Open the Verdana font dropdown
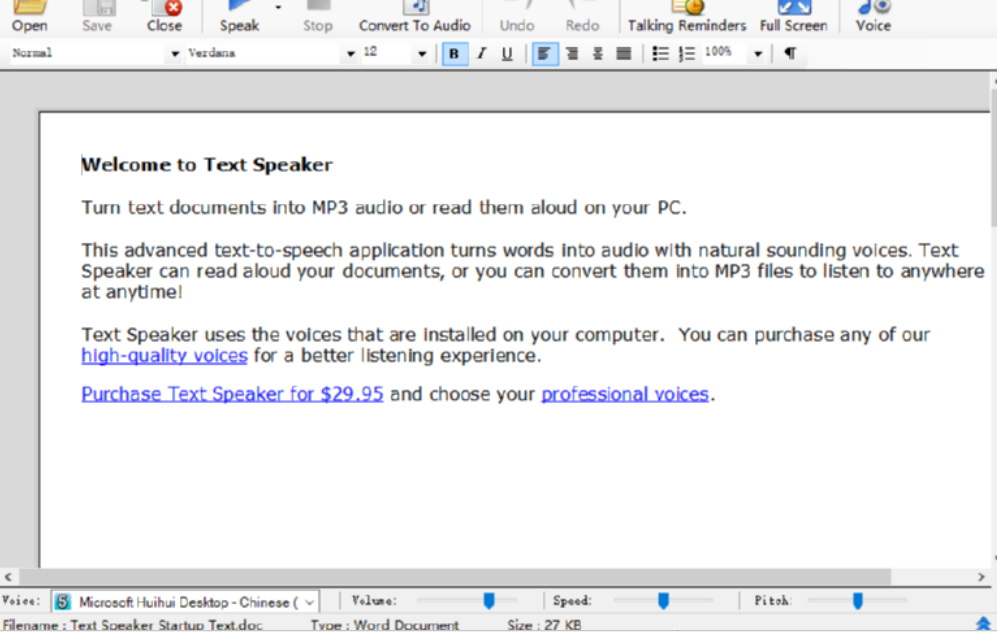The width and height of the screenshot is (997, 632). tap(350, 54)
